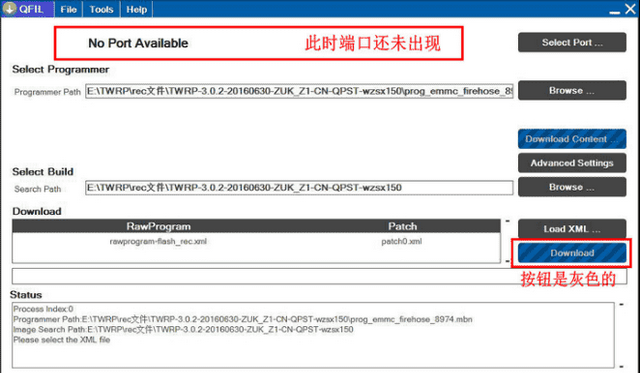Click the Image Search Path status line
640x373 pixels.
[183, 329]
